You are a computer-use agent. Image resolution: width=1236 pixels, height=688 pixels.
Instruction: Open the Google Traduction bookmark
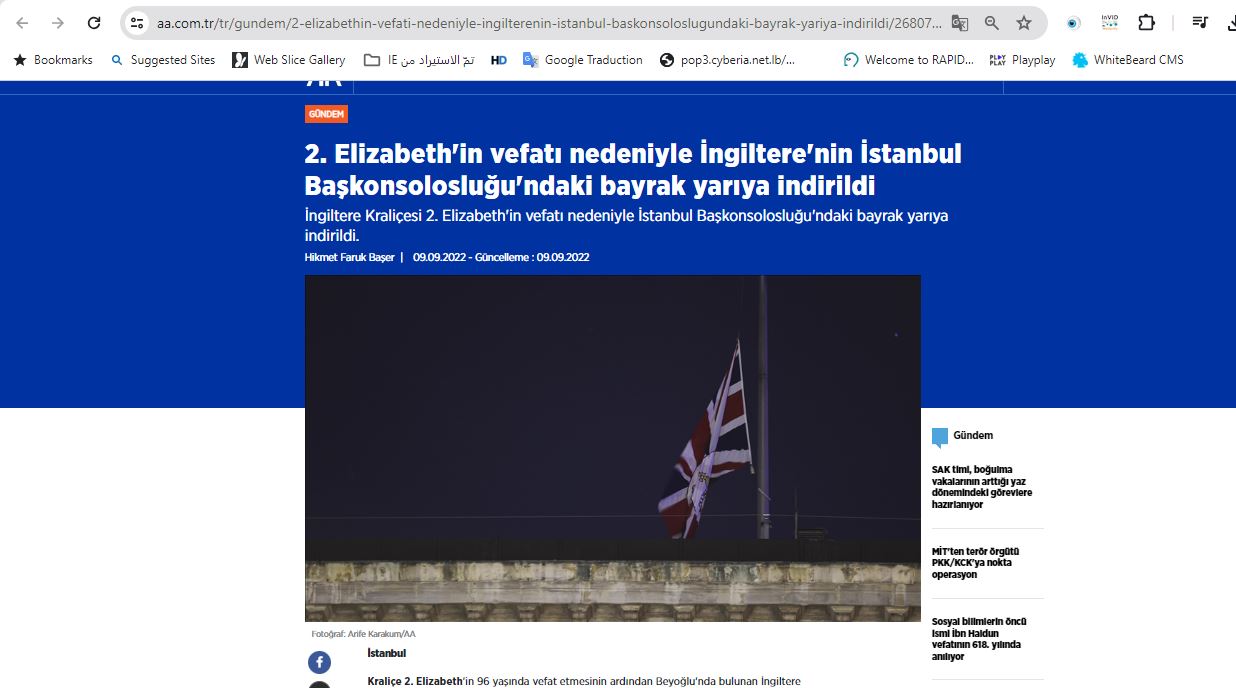point(582,60)
